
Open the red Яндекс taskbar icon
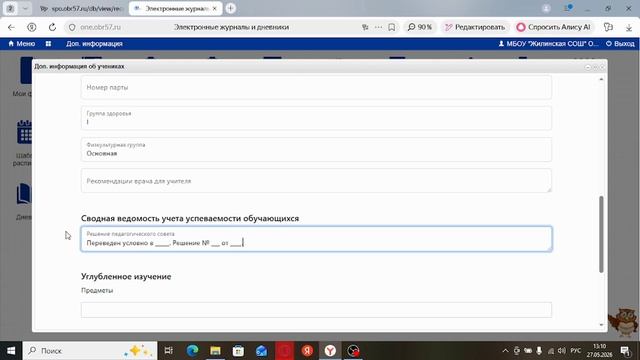307,351
